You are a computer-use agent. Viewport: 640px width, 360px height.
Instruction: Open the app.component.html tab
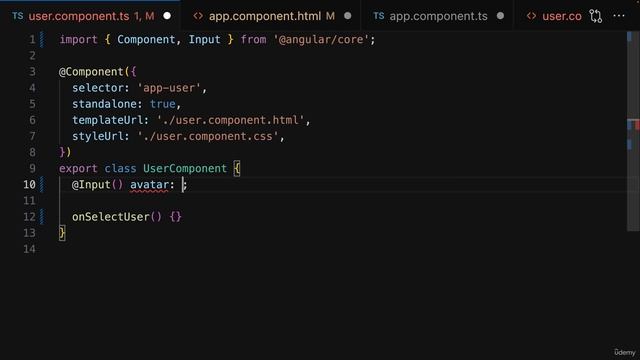point(271,16)
